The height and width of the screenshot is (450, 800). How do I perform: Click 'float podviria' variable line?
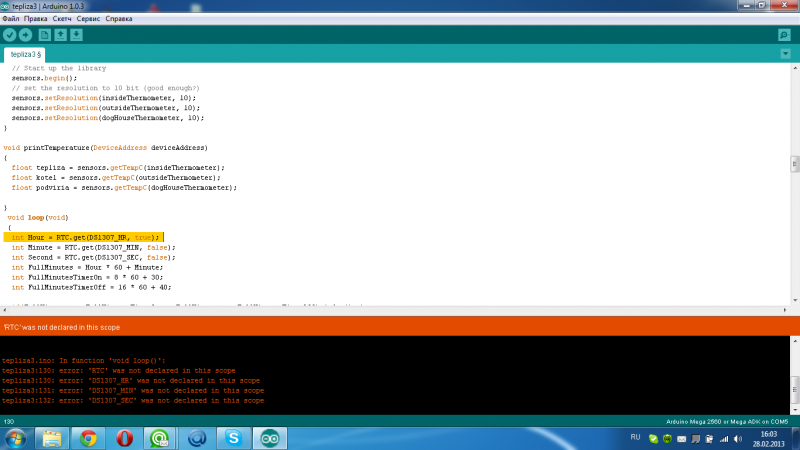[124, 187]
